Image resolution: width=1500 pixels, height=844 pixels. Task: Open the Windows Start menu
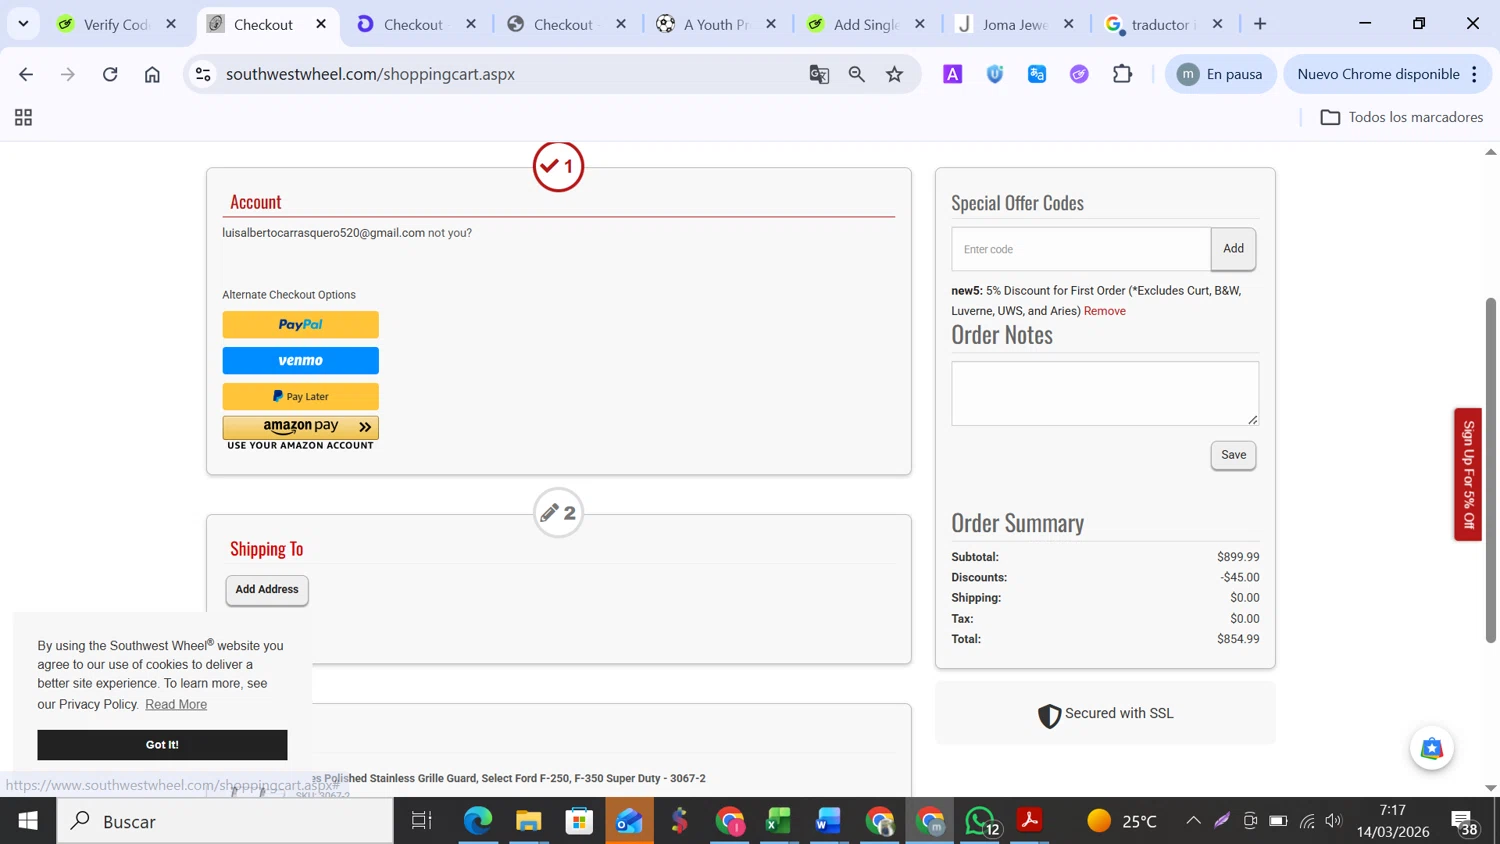tap(28, 821)
